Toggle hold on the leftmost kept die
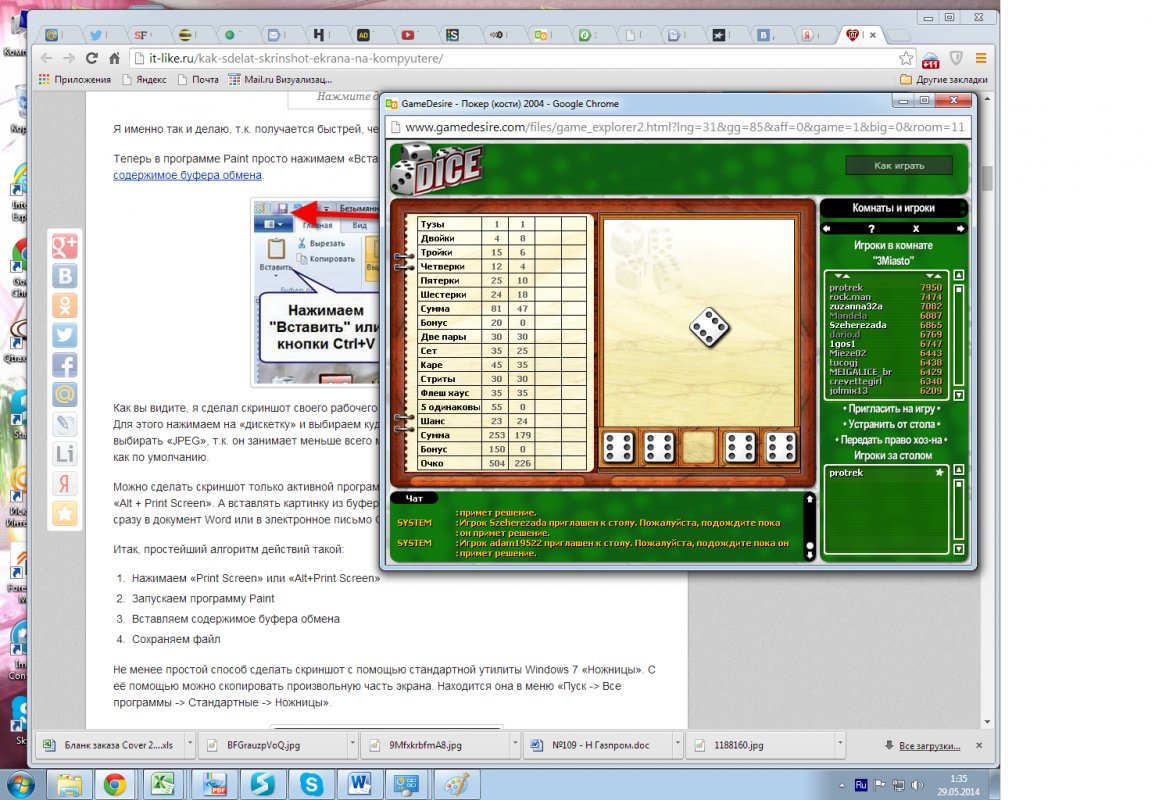The width and height of the screenshot is (1166, 800). [x=618, y=447]
